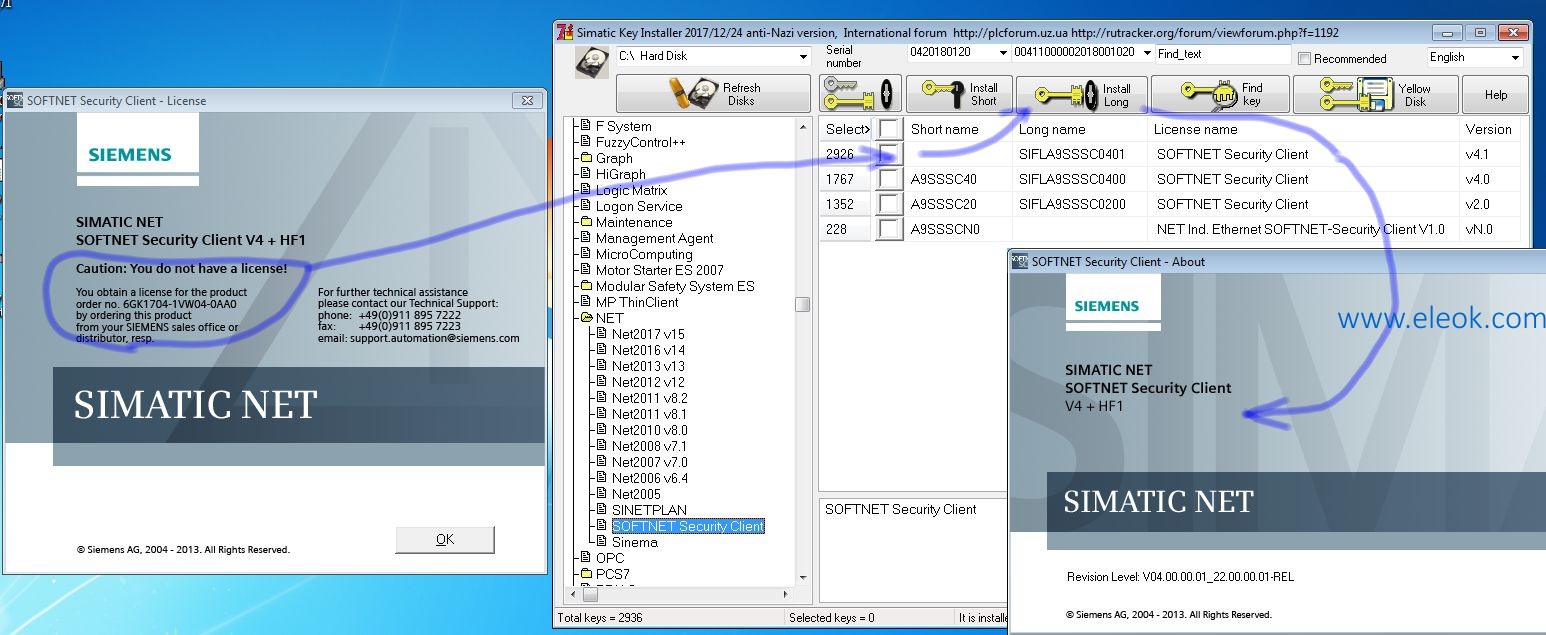Click tree panel vertical scrollbar thumb
Viewport: 1546px width, 635px height.
pos(803,305)
